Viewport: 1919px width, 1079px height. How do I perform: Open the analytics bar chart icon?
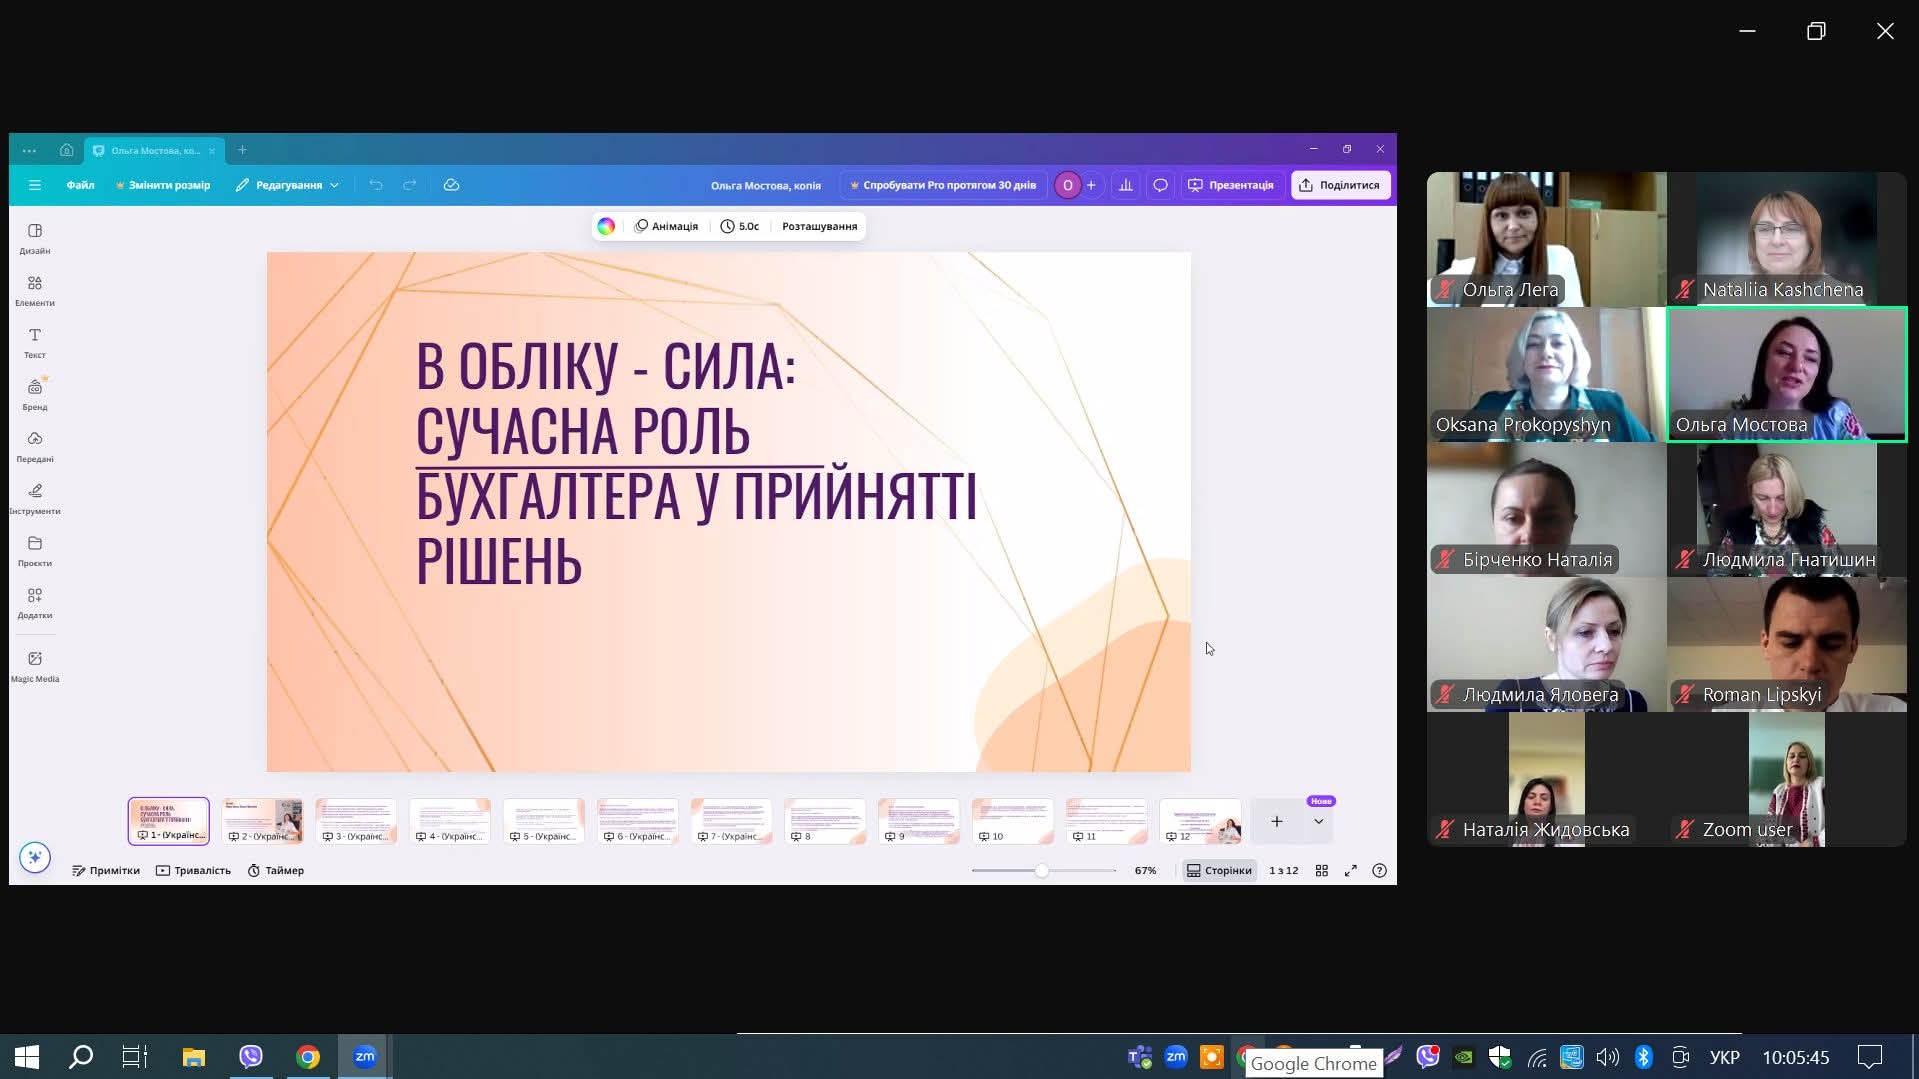click(1126, 185)
